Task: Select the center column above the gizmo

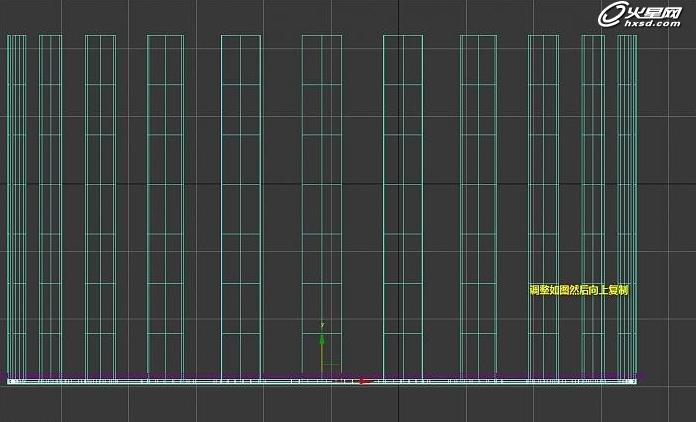Action: coord(321,200)
